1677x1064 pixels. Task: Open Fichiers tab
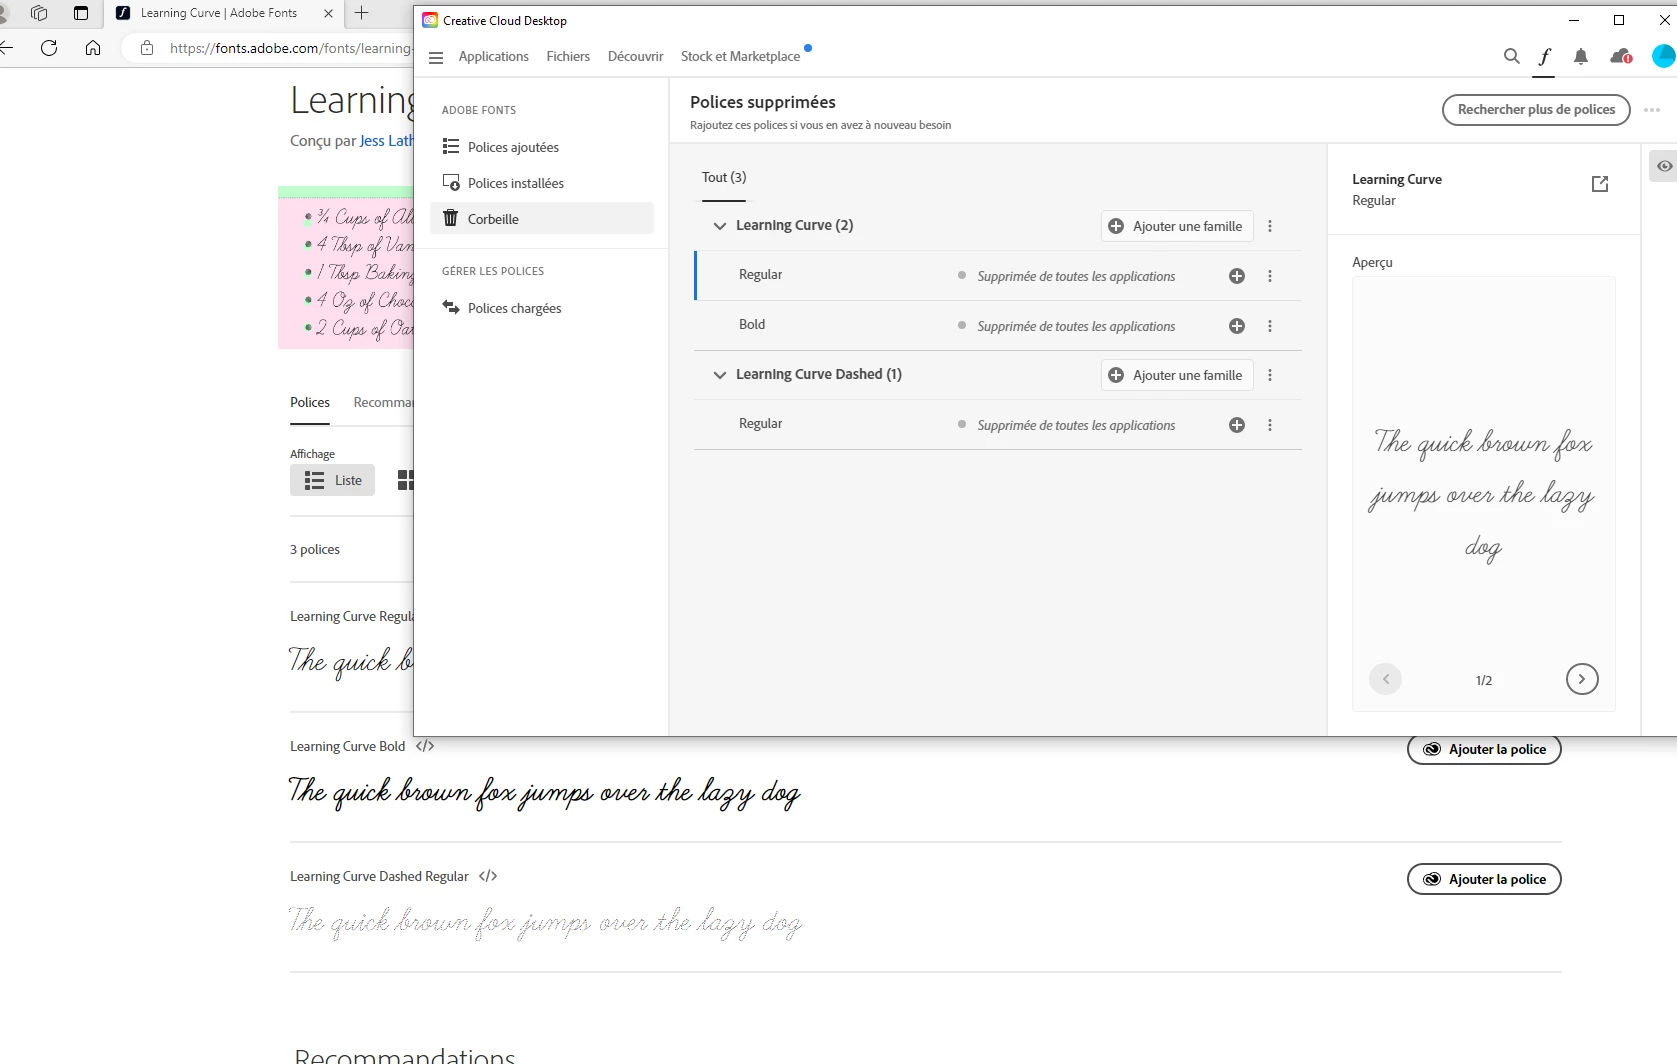click(568, 57)
